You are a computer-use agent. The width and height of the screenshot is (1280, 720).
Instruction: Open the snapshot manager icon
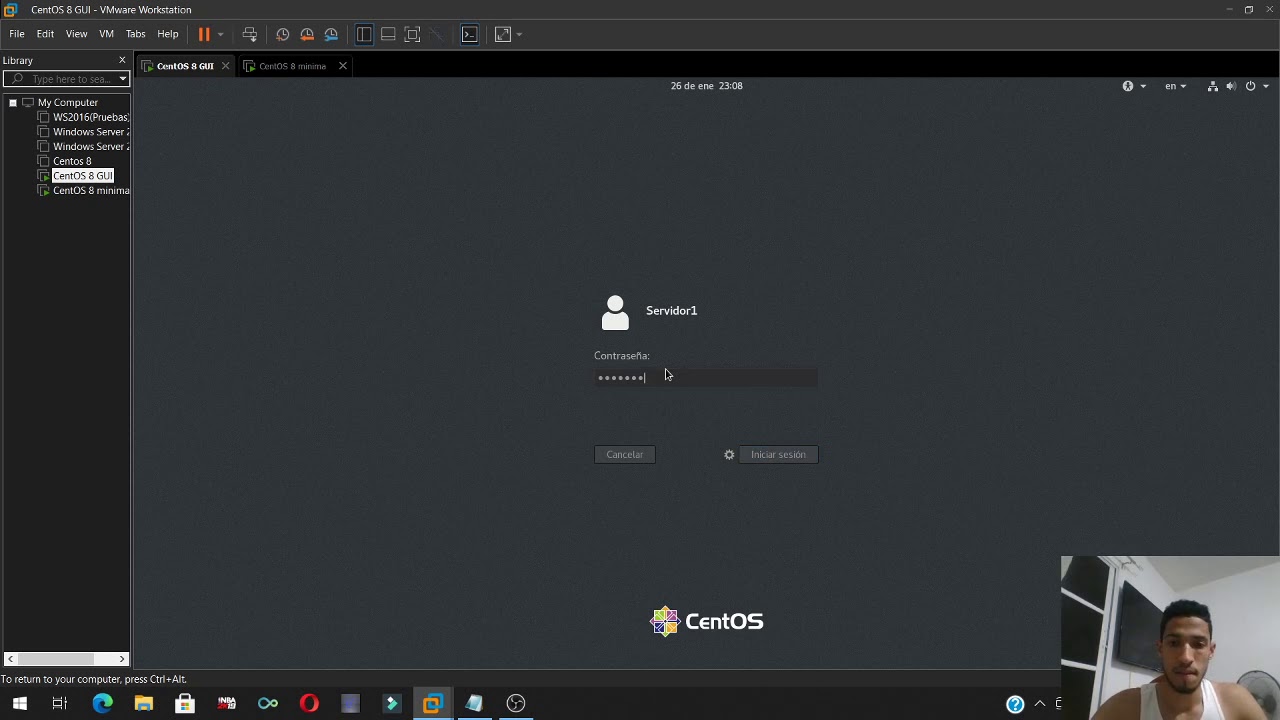(331, 34)
